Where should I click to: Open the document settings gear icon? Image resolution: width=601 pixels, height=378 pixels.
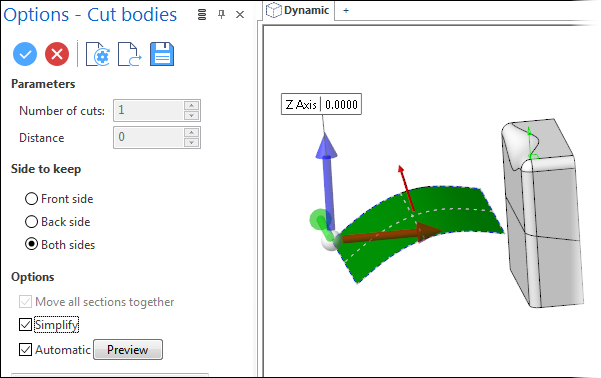coord(97,54)
